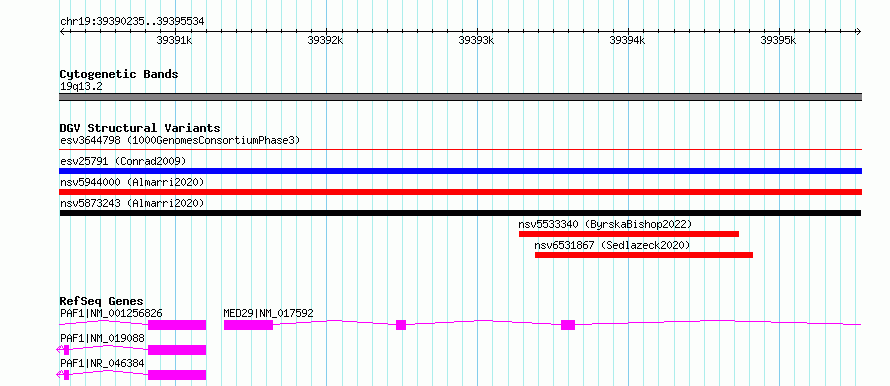
Task: Open variant nsv6531867 (Sedlazeck2020) label
Action: pyautogui.click(x=612, y=245)
